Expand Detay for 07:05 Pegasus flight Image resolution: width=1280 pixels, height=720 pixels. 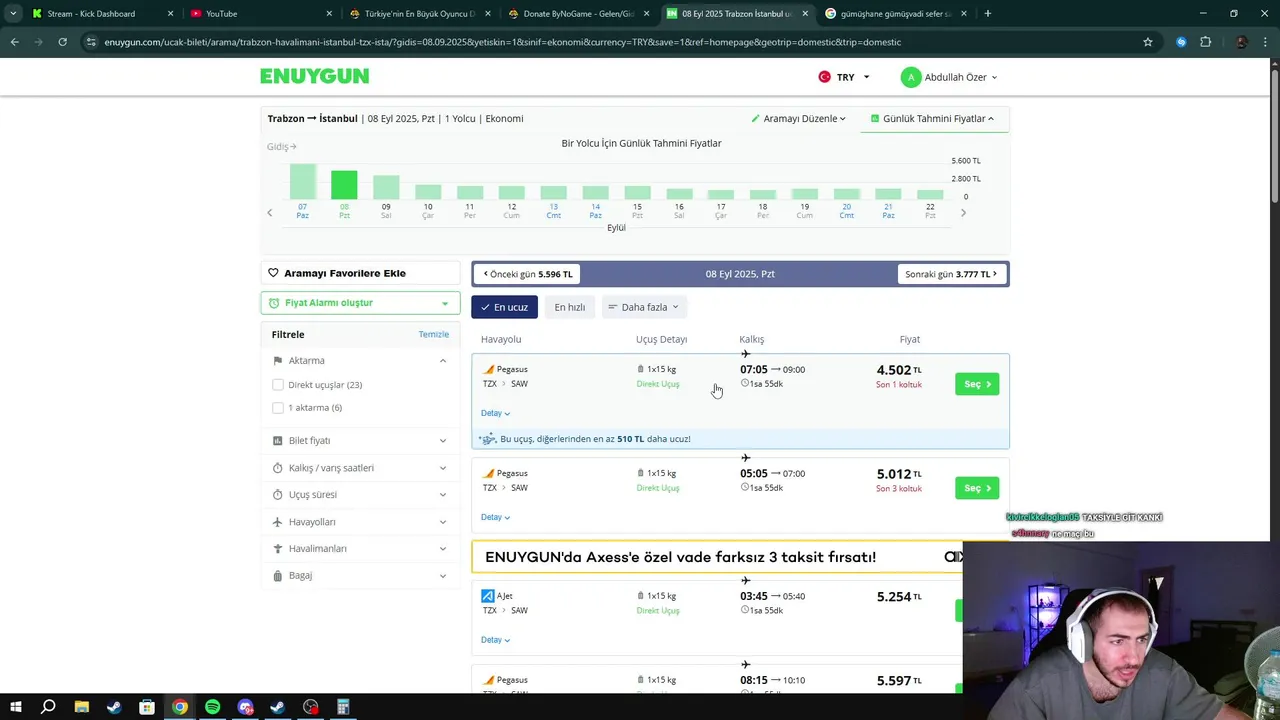pyautogui.click(x=495, y=413)
